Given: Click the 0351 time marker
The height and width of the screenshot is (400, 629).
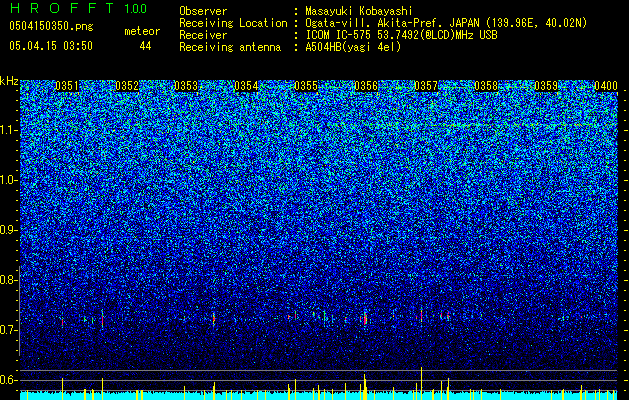Looking at the screenshot, I should click(x=67, y=86).
